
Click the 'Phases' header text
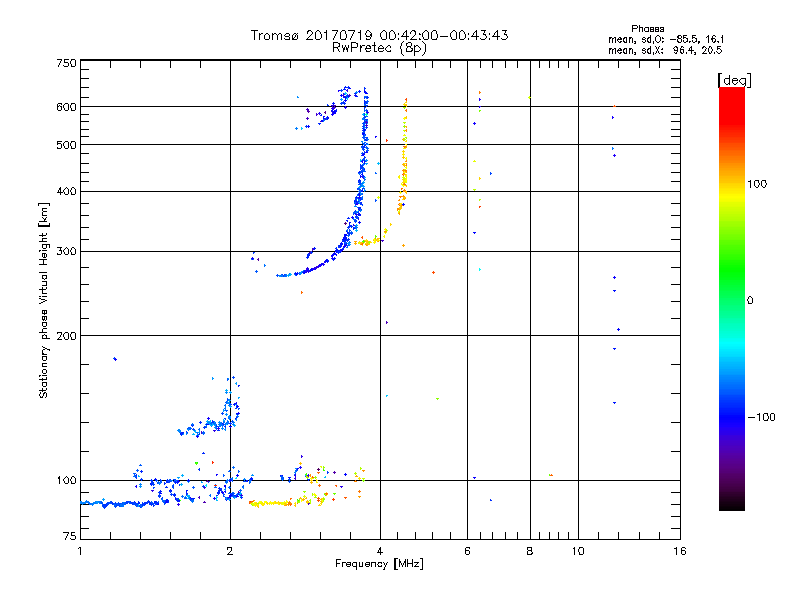point(647,29)
